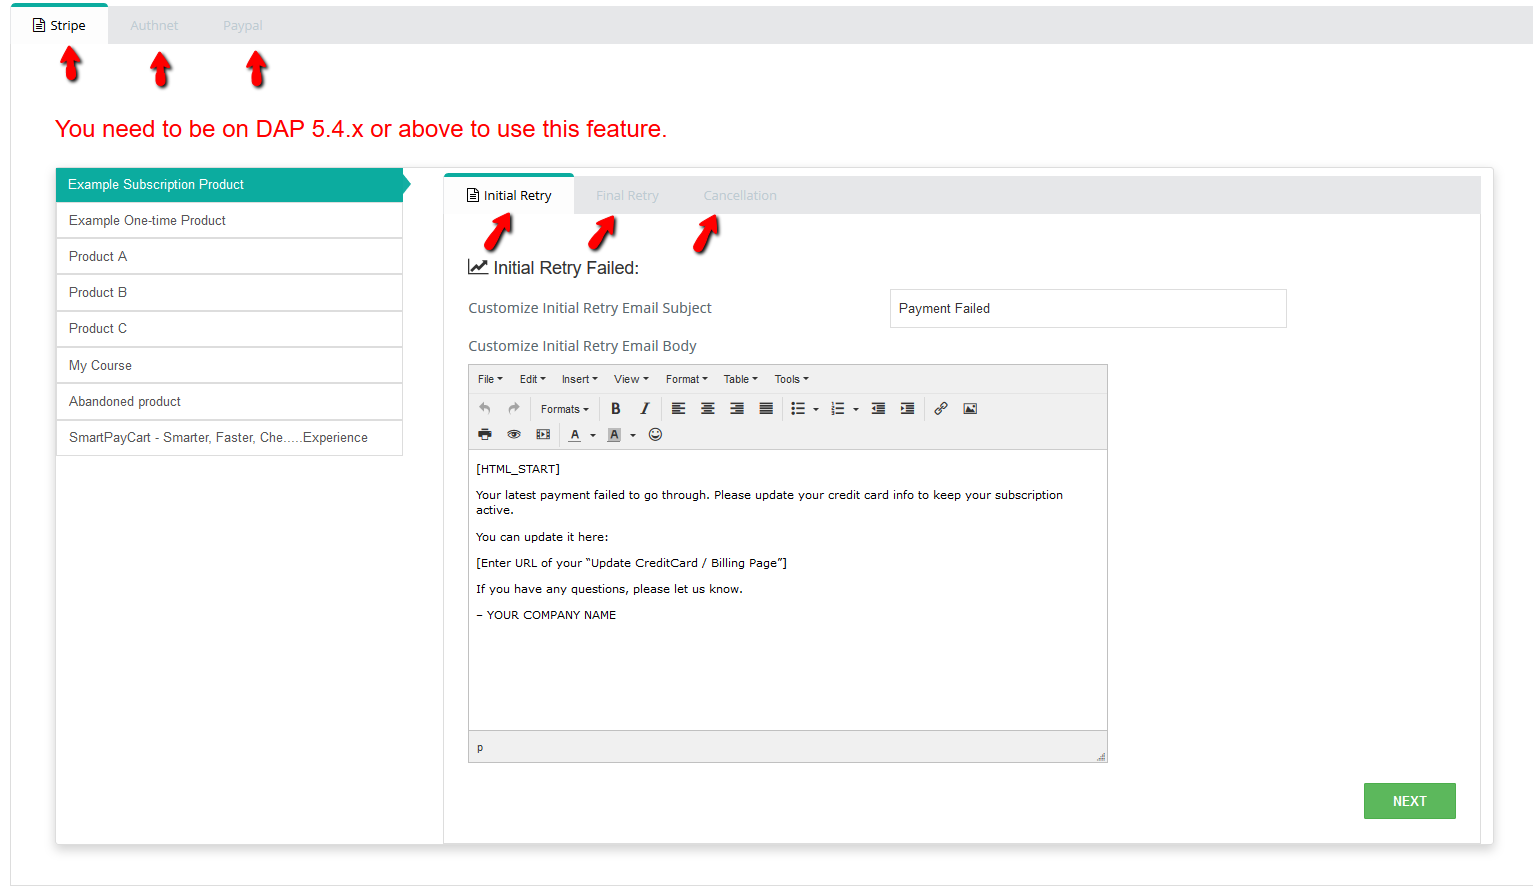Toggle the bullet list button
Image resolution: width=1533 pixels, height=893 pixels.
click(798, 409)
